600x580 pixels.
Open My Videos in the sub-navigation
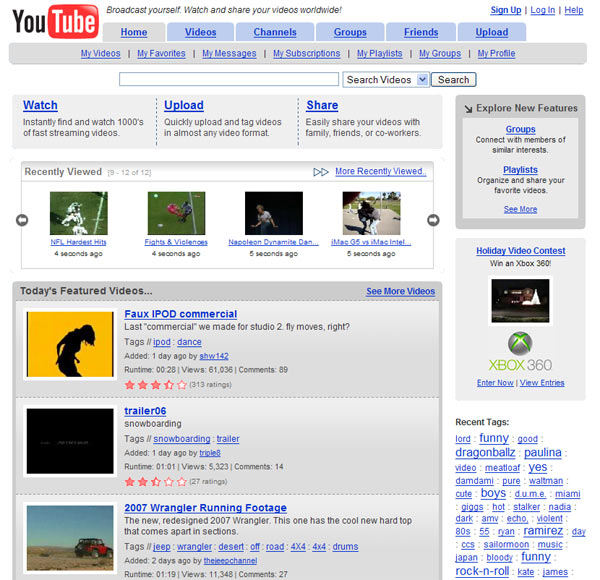[x=101, y=54]
